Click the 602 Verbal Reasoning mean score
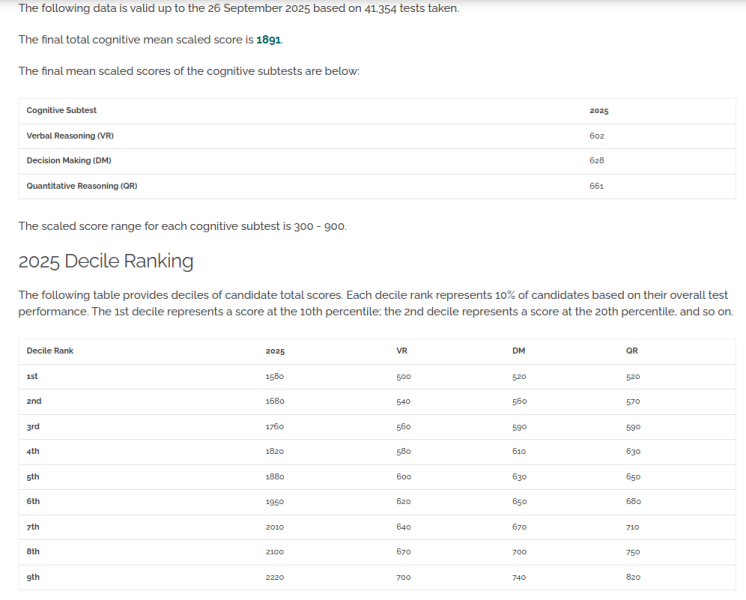The image size is (746, 600). point(597,136)
